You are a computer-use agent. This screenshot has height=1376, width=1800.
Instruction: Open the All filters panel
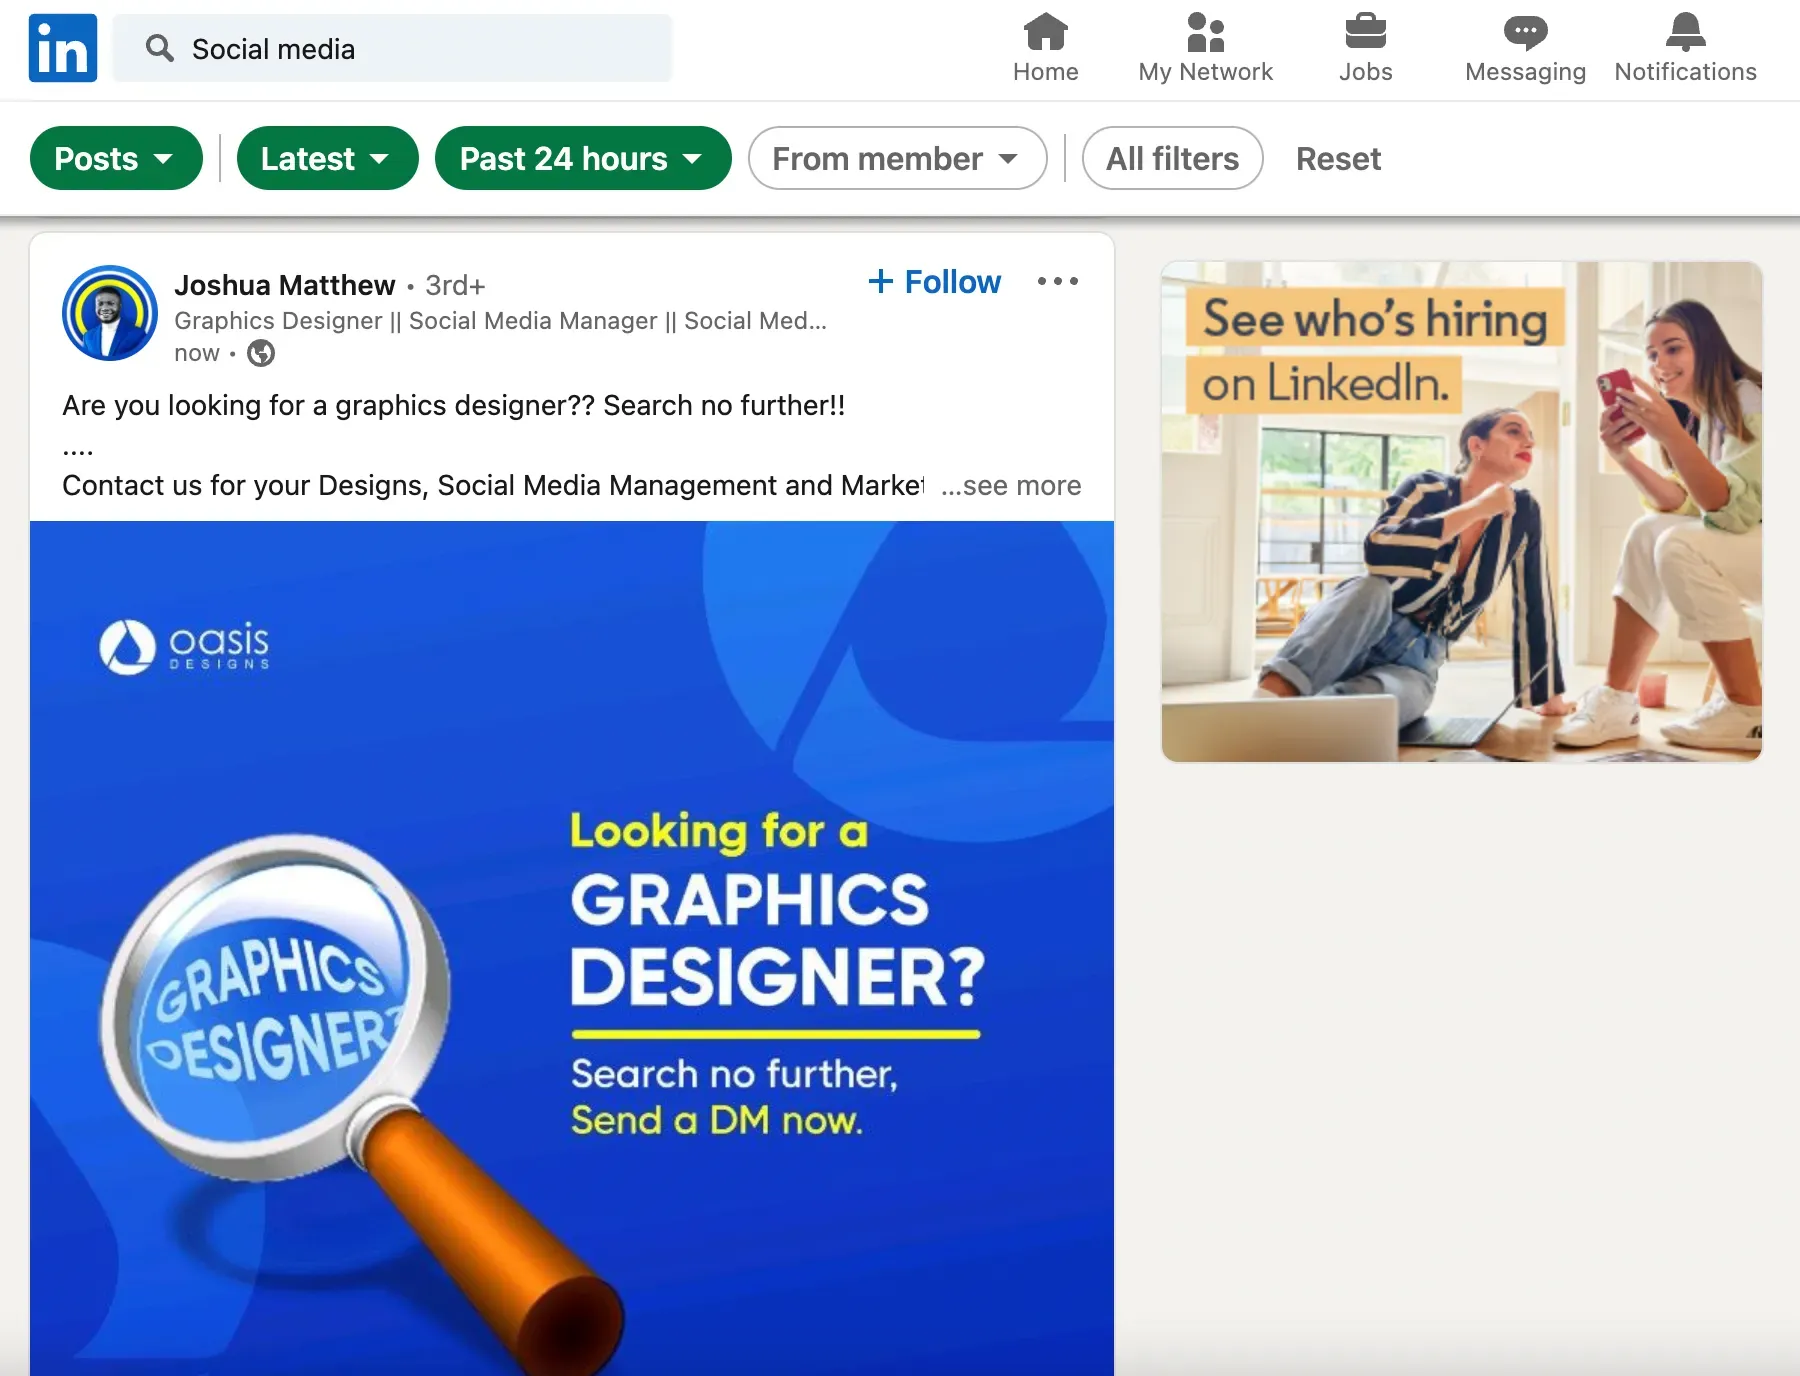1172,158
